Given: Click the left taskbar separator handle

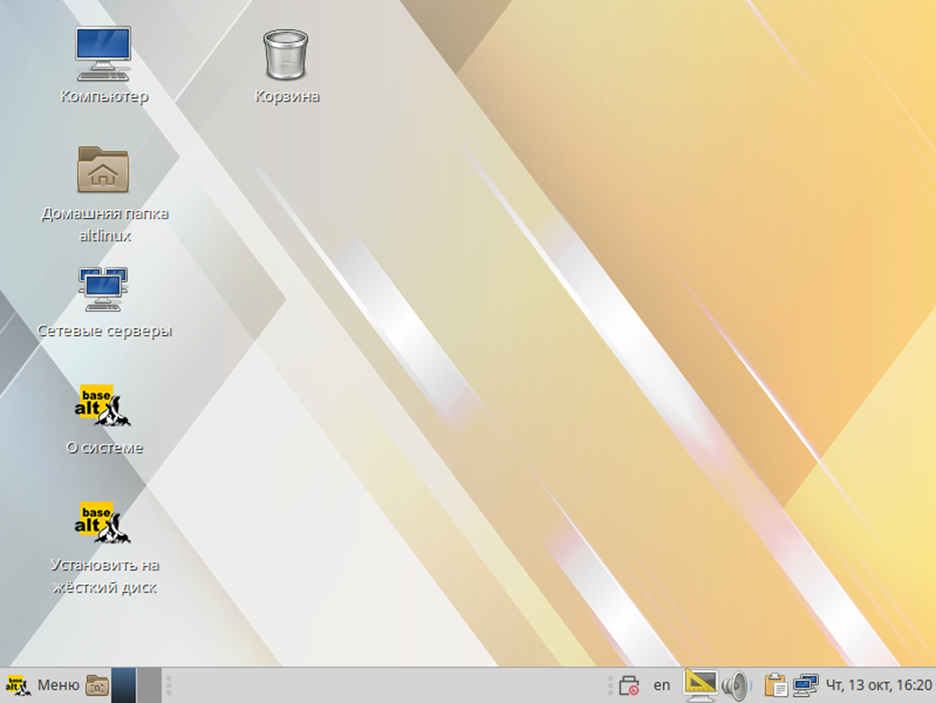Looking at the screenshot, I should click(x=169, y=685).
